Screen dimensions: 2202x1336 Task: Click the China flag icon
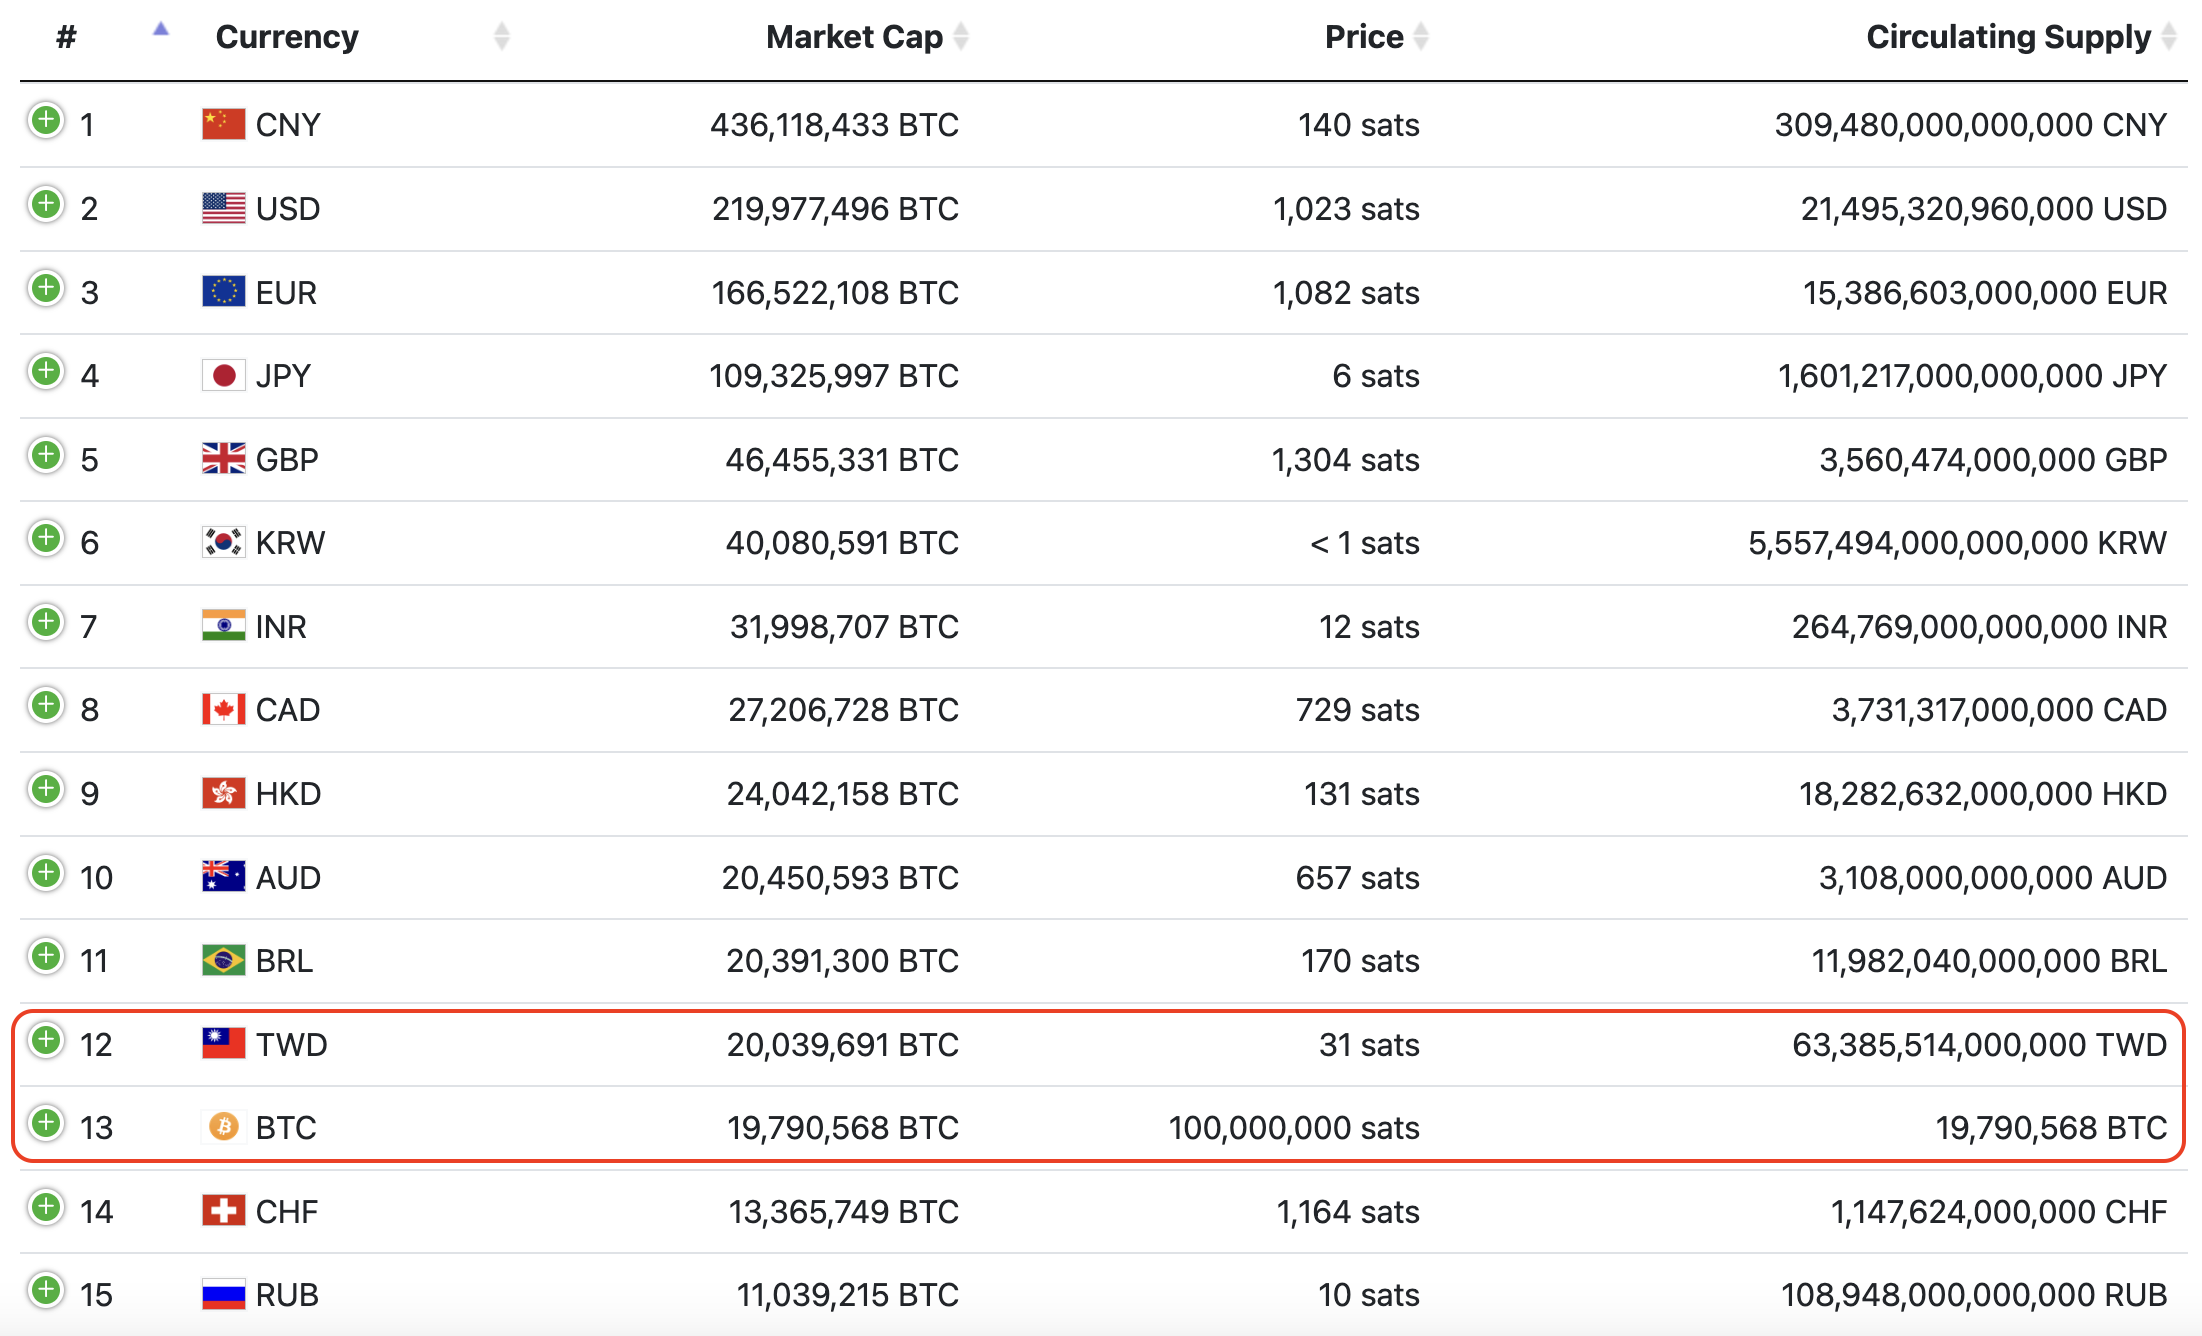tap(223, 125)
